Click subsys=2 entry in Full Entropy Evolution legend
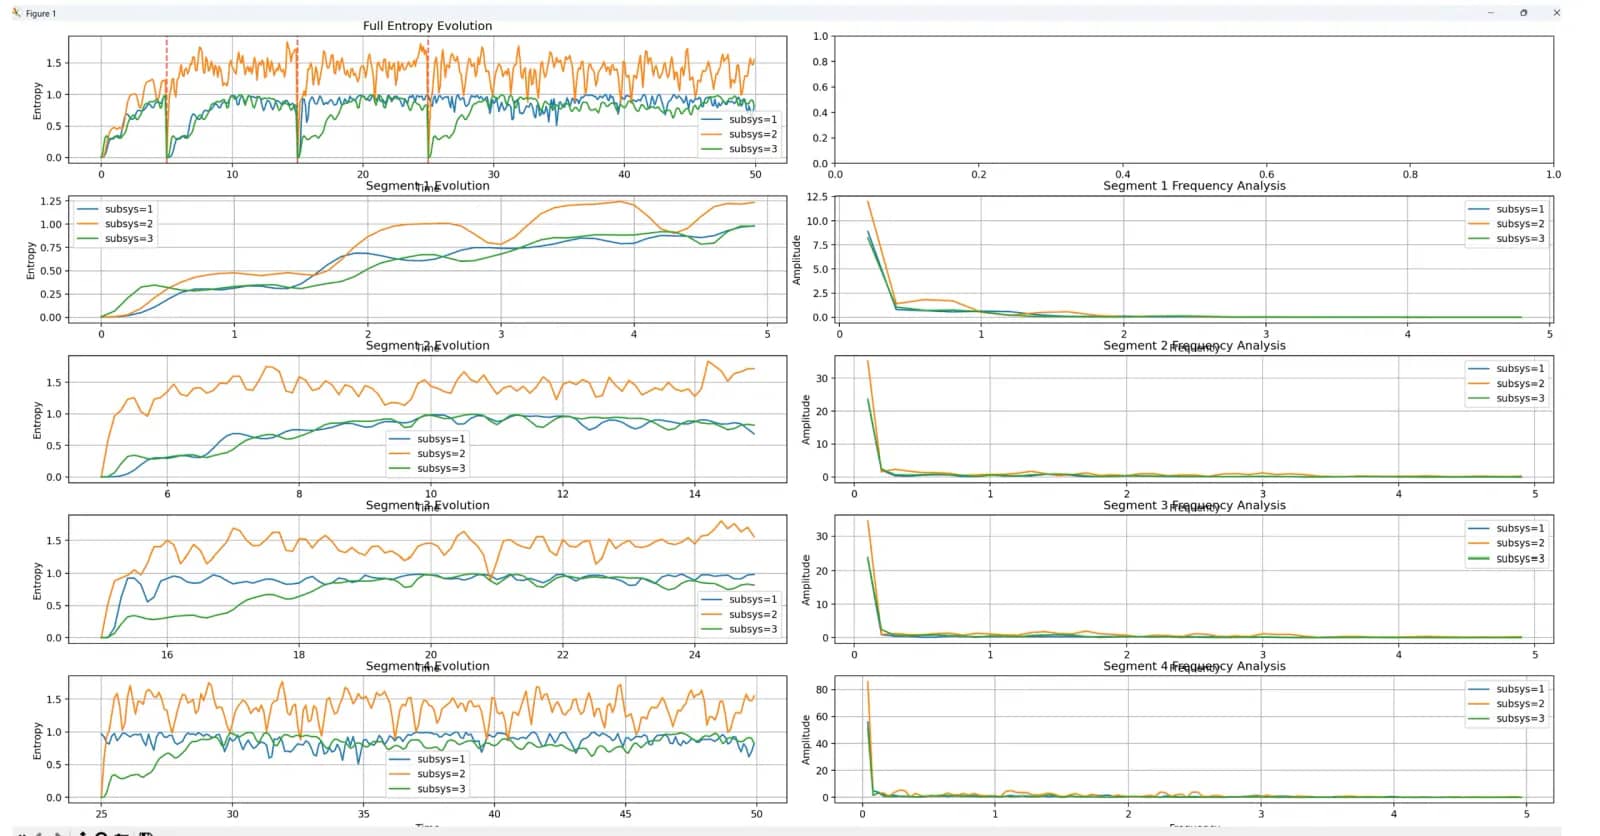The height and width of the screenshot is (836, 1600). 752,134
